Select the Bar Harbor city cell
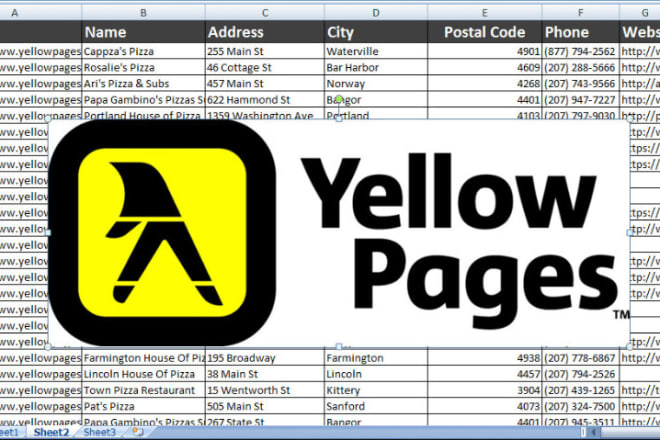This screenshot has height=440, width=660. (376, 67)
